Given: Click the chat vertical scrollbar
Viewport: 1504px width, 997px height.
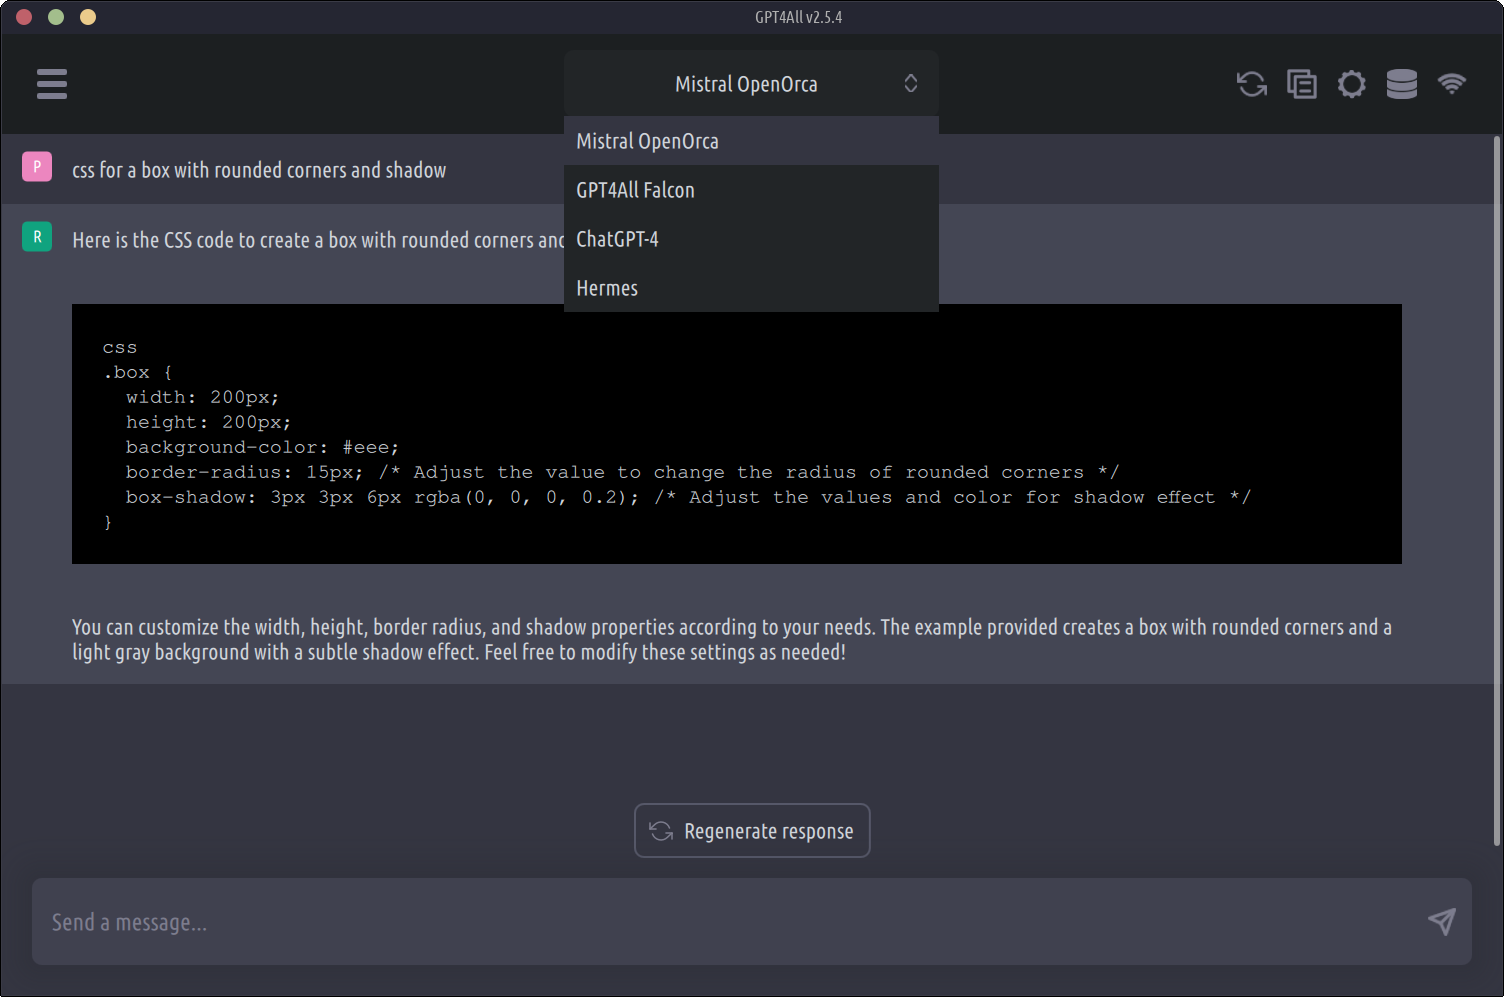Looking at the screenshot, I should pyautogui.click(x=1496, y=490).
